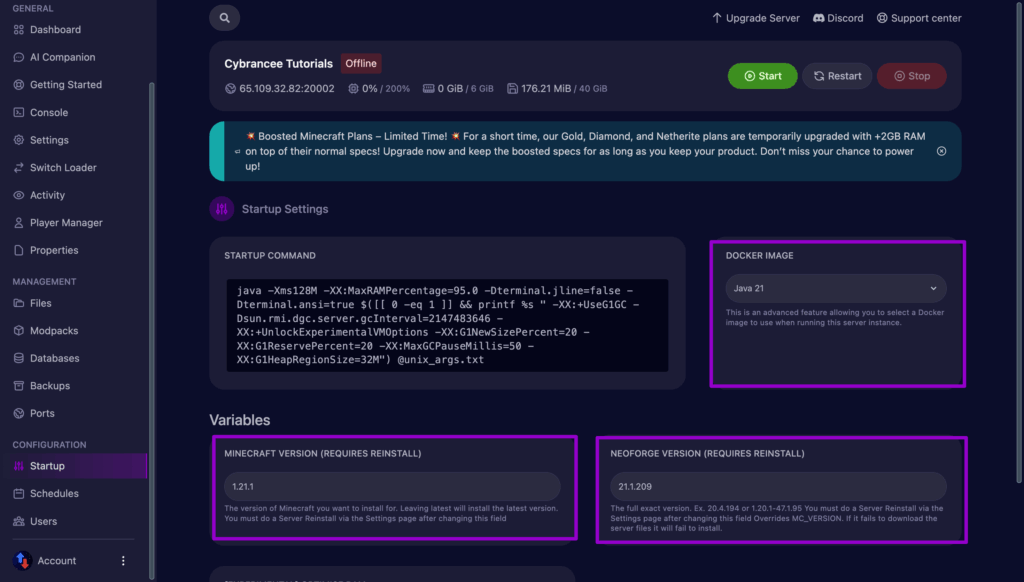Join Discord via the top bar icon
Screen dimensions: 1024x582
pos(837,17)
